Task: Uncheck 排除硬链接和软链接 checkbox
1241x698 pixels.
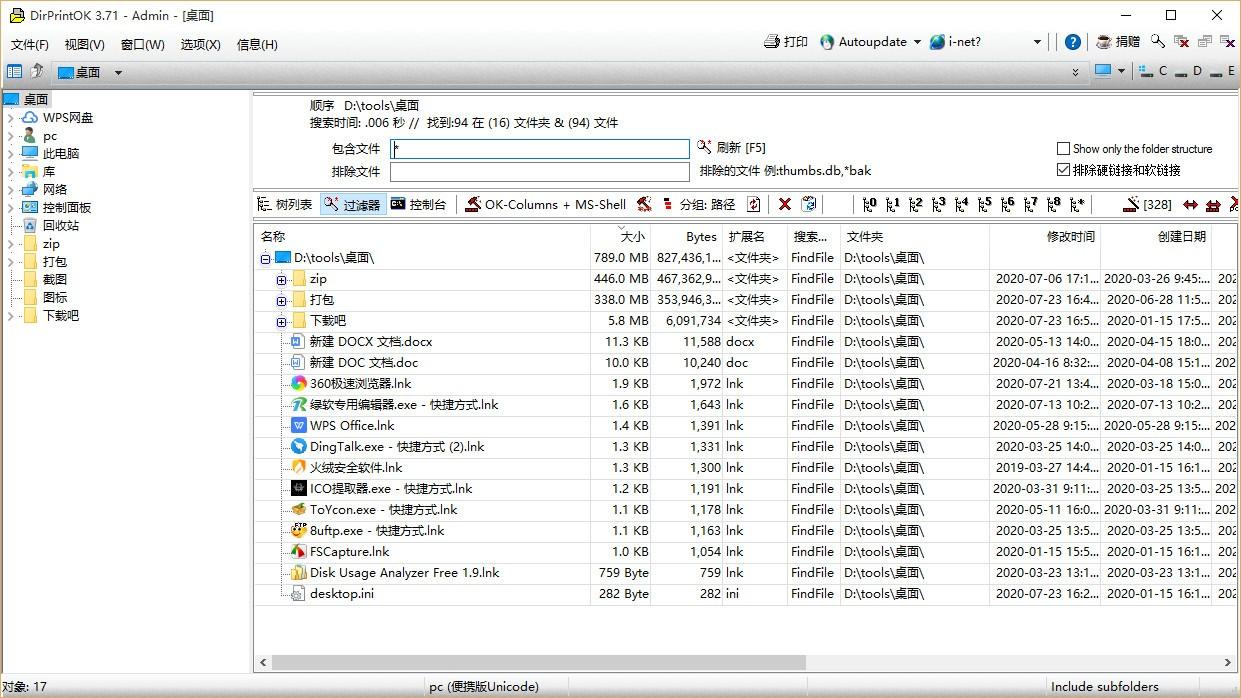Action: click(x=1064, y=170)
